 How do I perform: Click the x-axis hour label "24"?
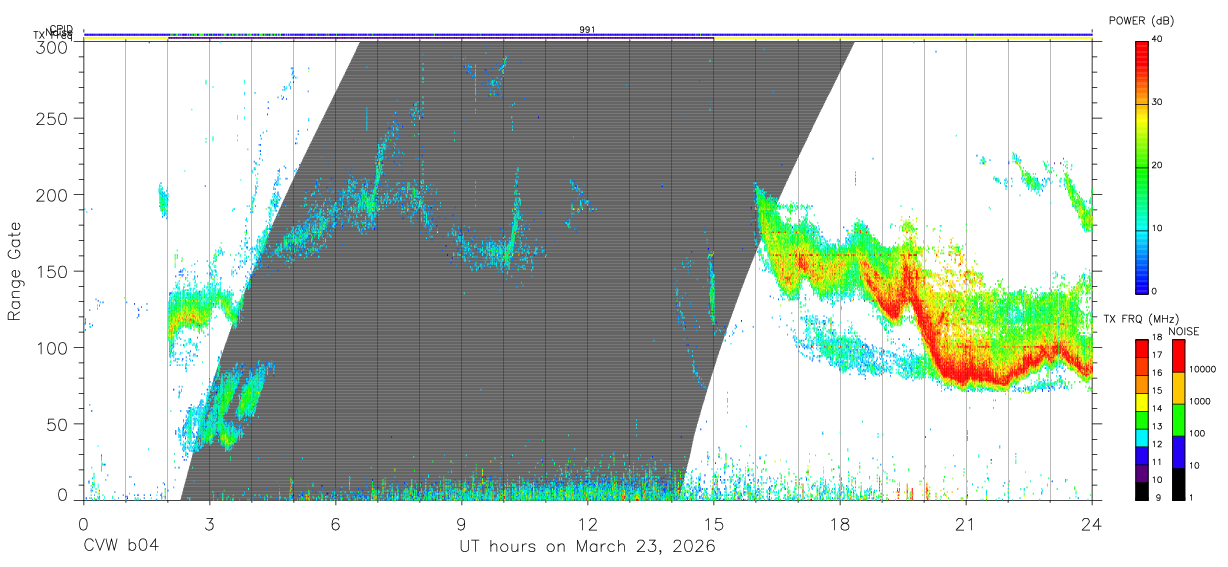coord(1091,523)
